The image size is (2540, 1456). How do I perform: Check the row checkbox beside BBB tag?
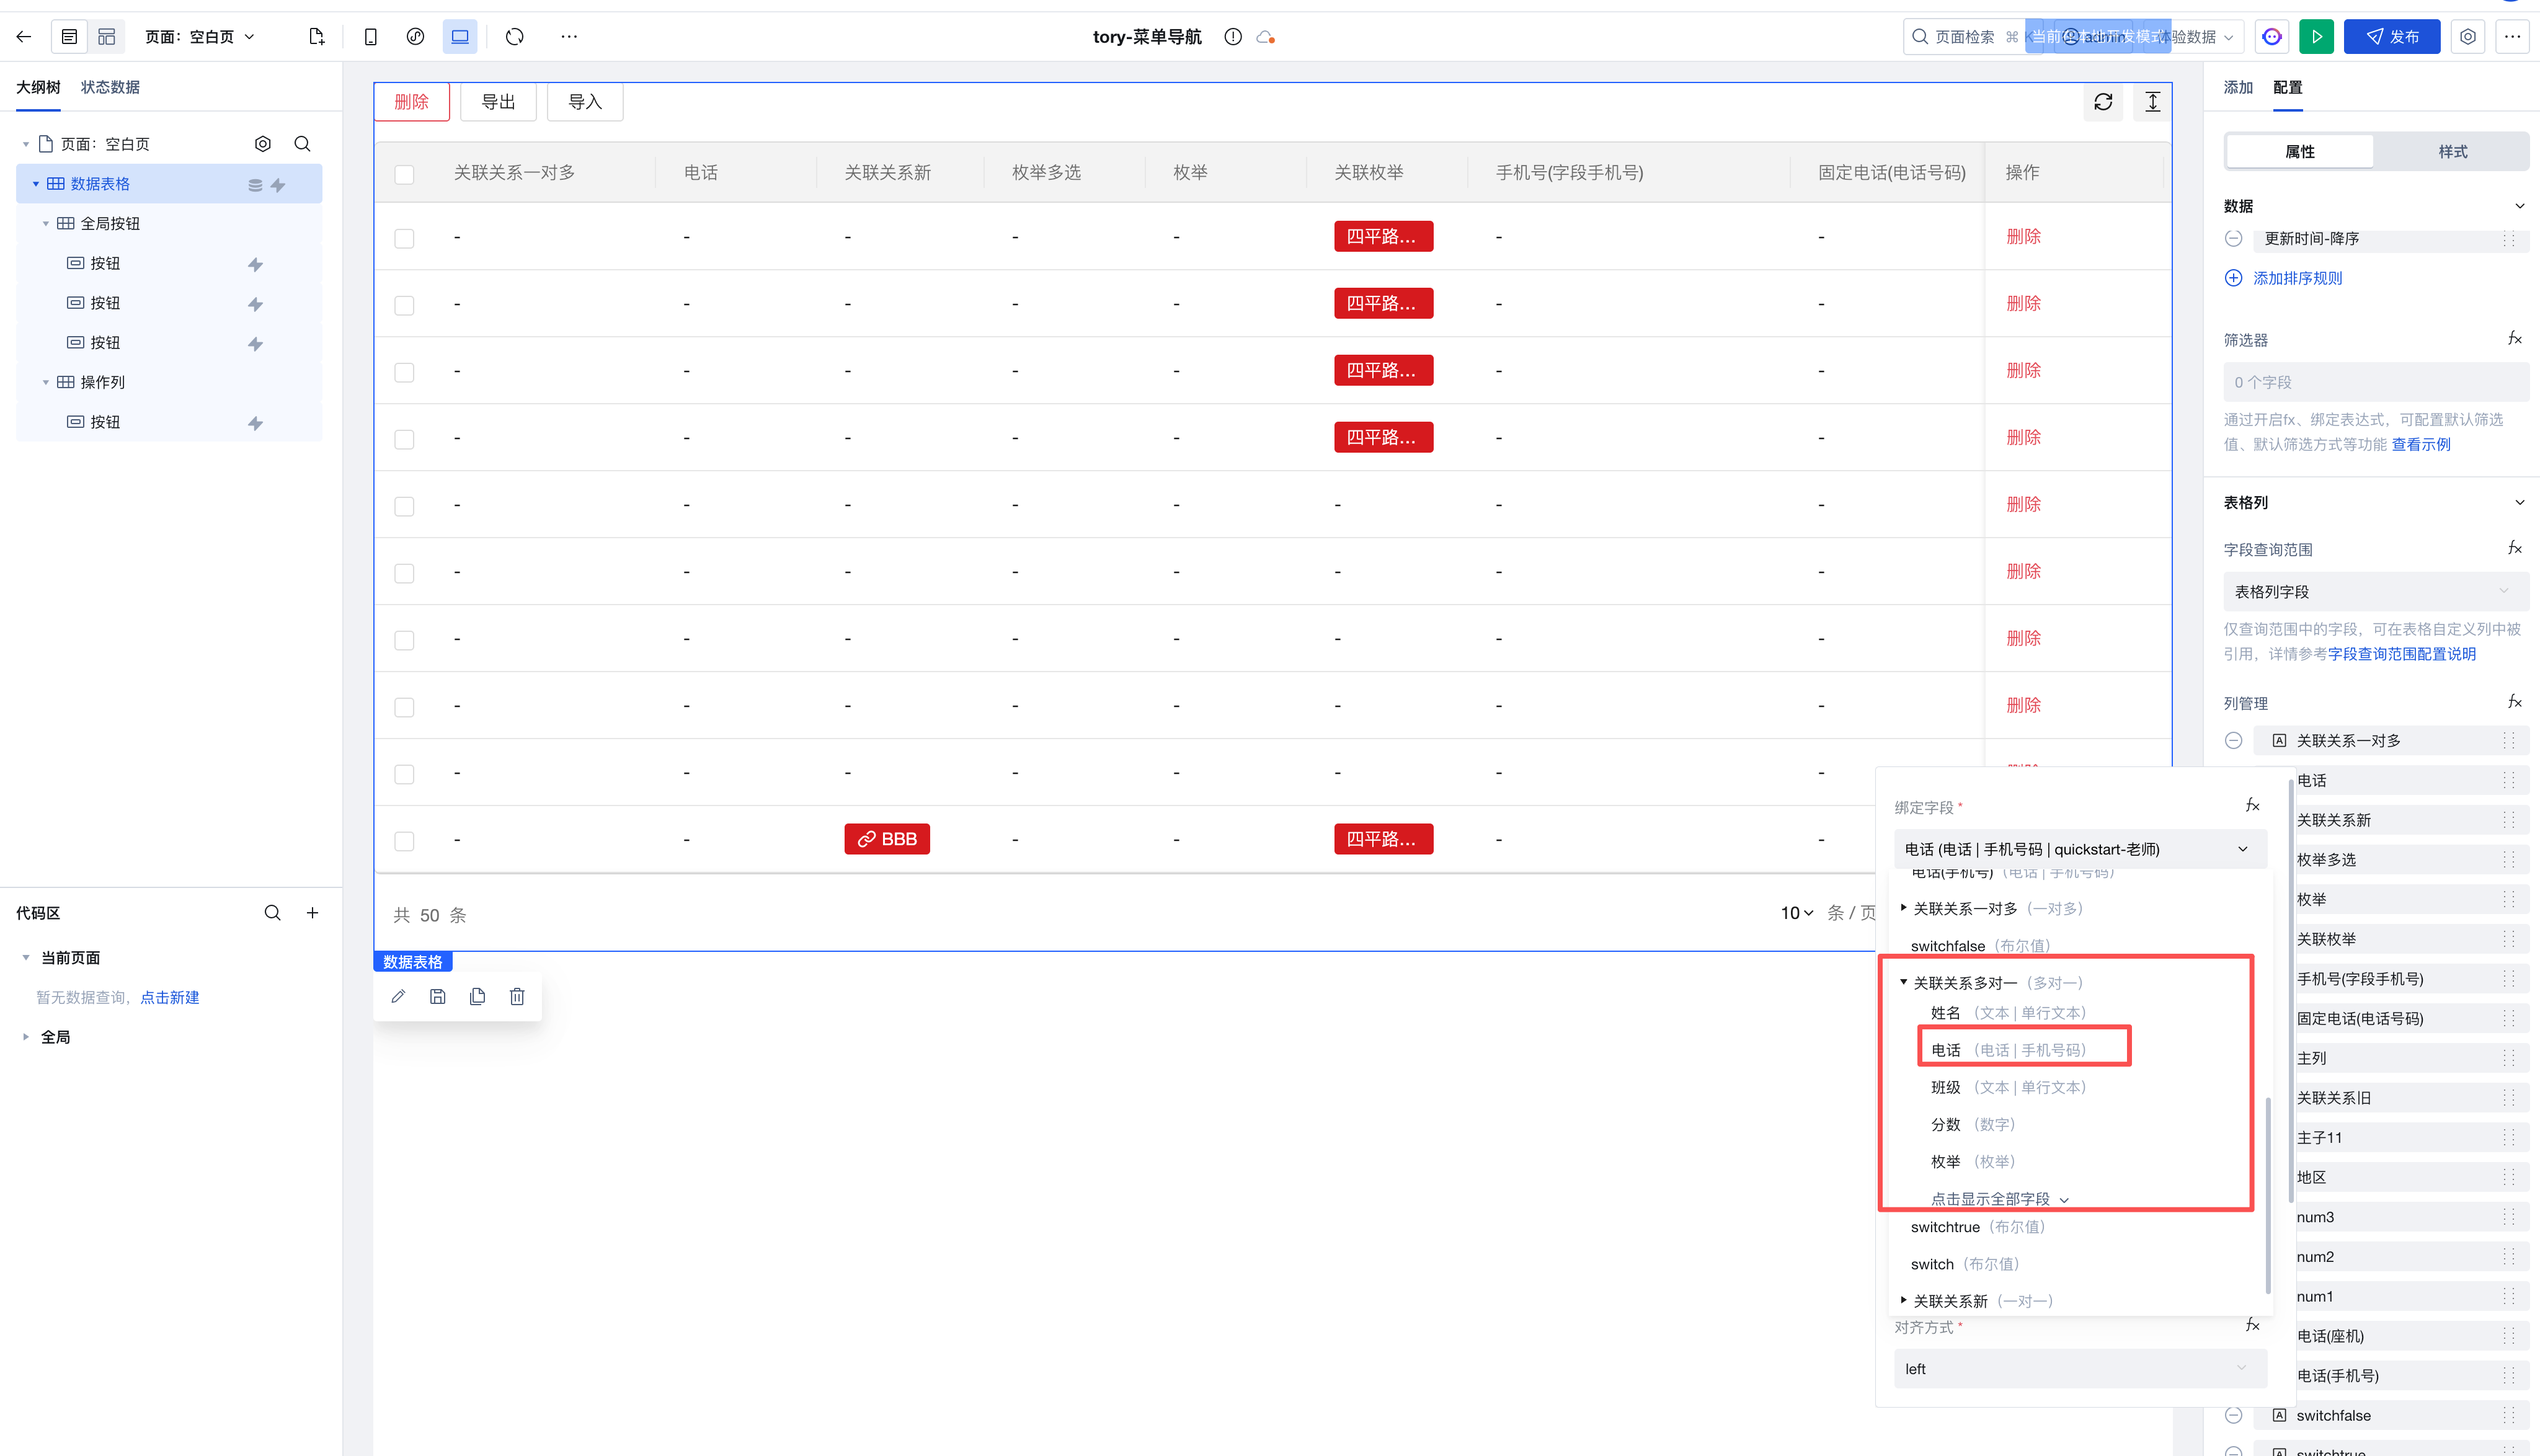(404, 841)
